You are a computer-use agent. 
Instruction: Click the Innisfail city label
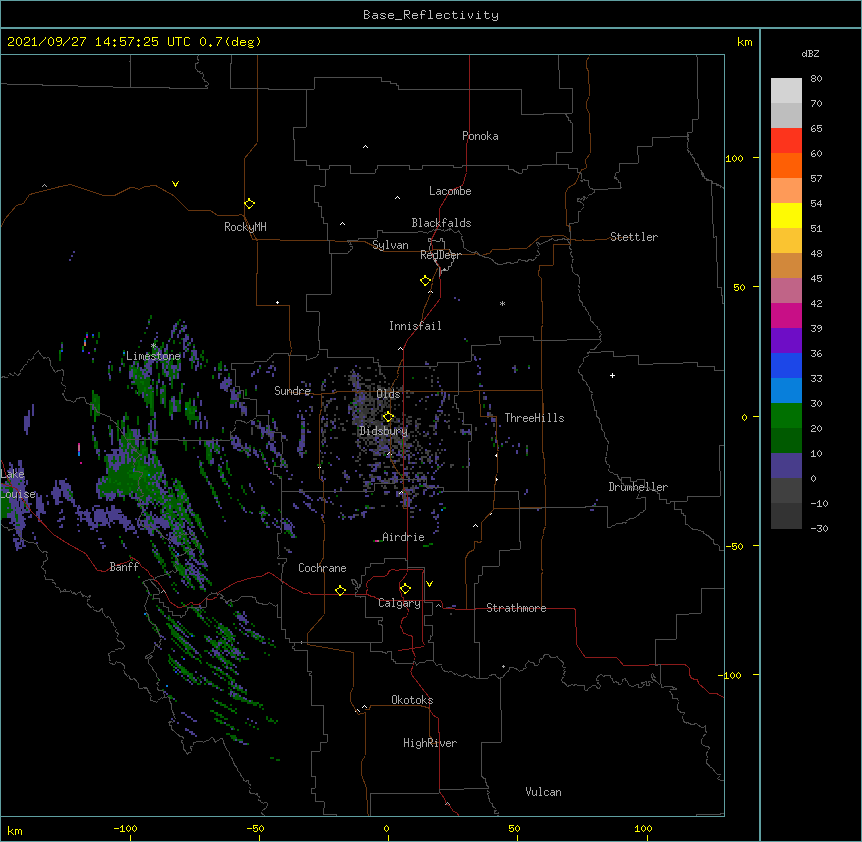415,326
